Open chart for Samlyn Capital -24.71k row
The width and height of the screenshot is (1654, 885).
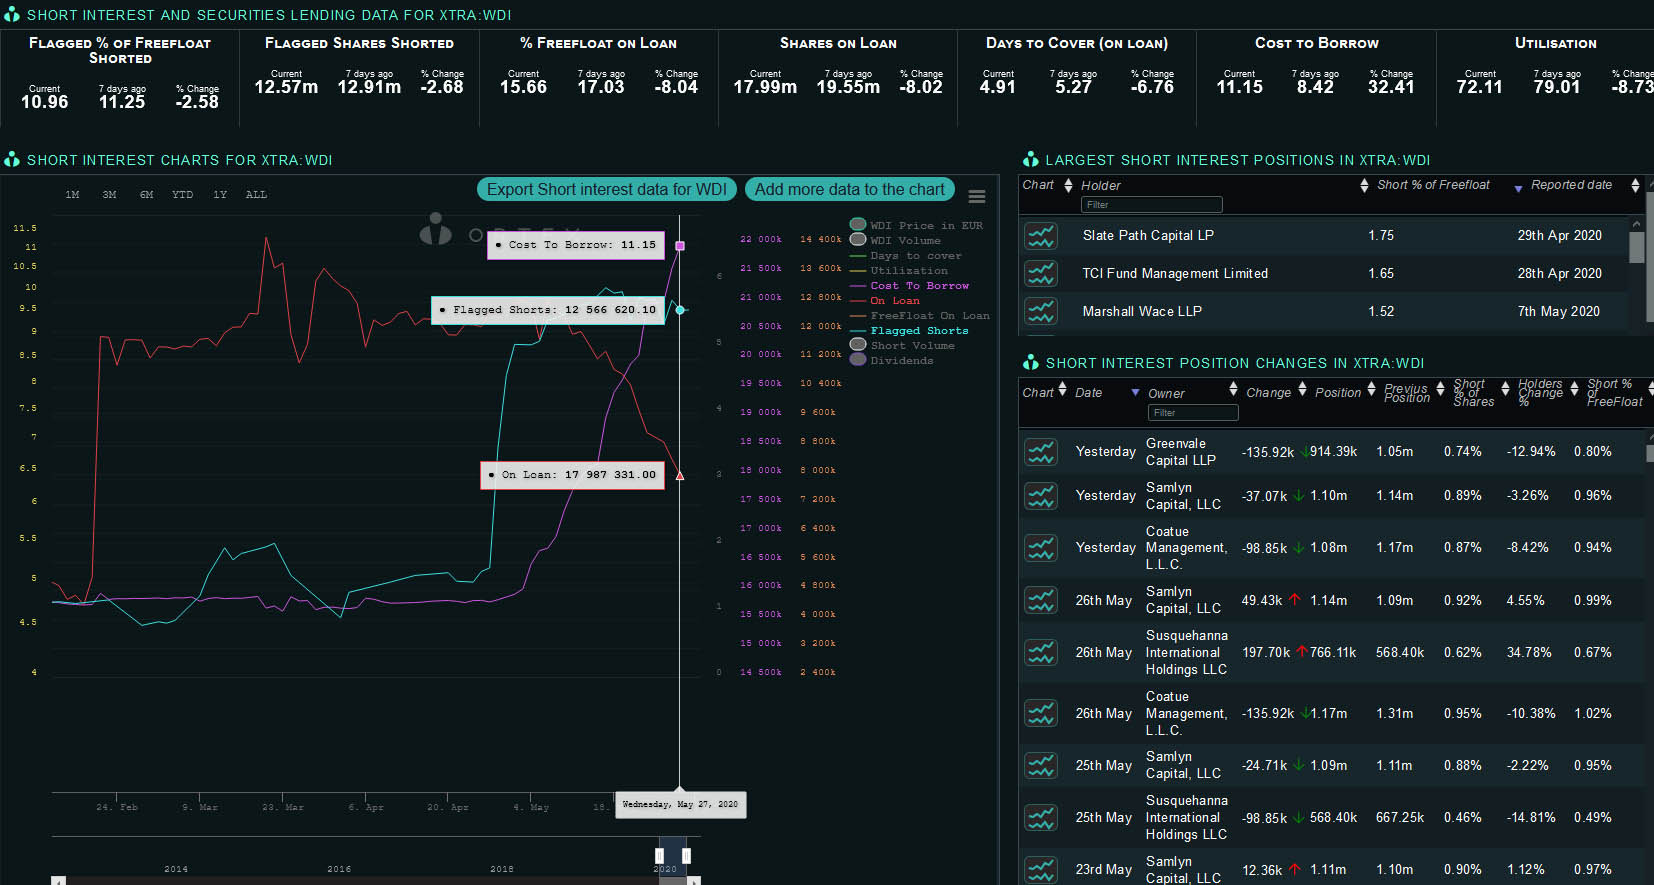click(1041, 765)
